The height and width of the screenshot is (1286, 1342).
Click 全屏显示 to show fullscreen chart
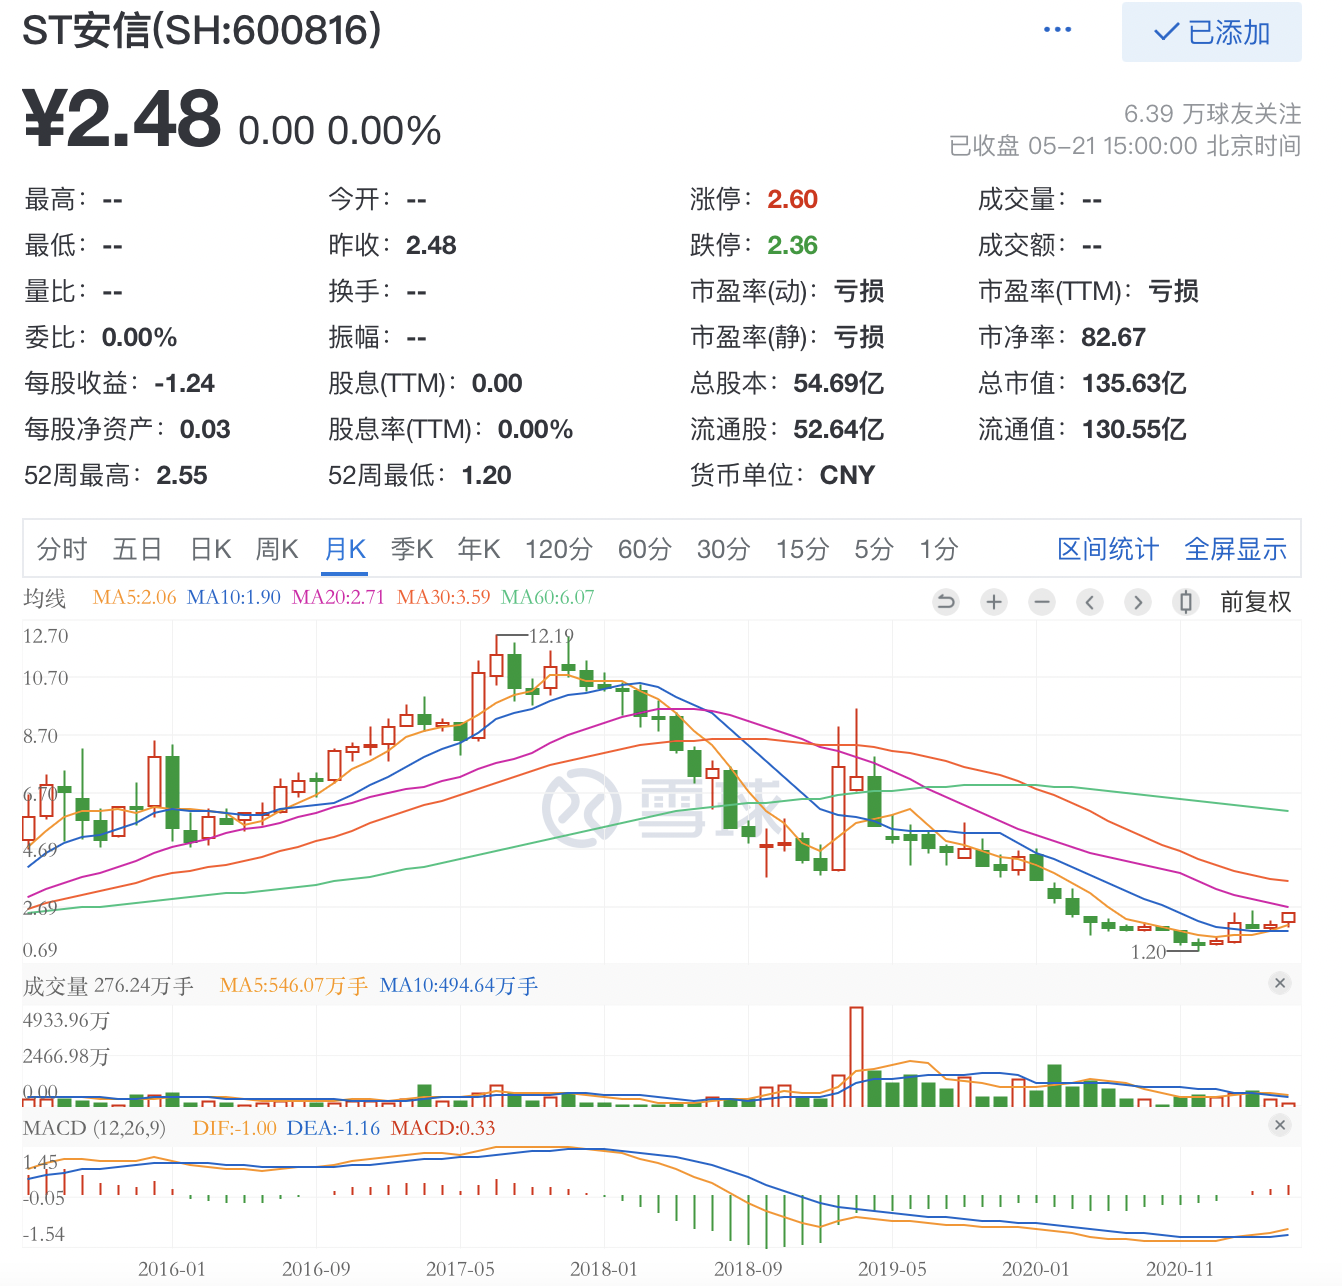pos(1235,549)
